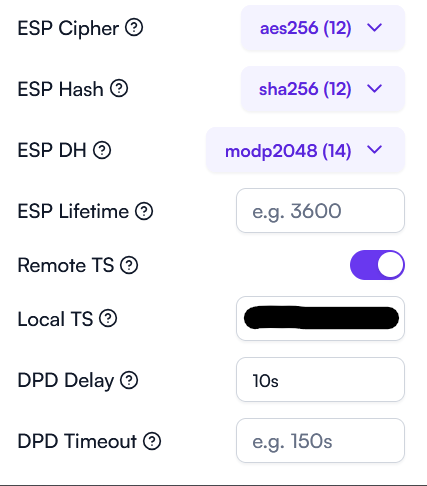Click the chevron arrow beside modp2048 (14)
427x486 pixels.
[x=374, y=150]
